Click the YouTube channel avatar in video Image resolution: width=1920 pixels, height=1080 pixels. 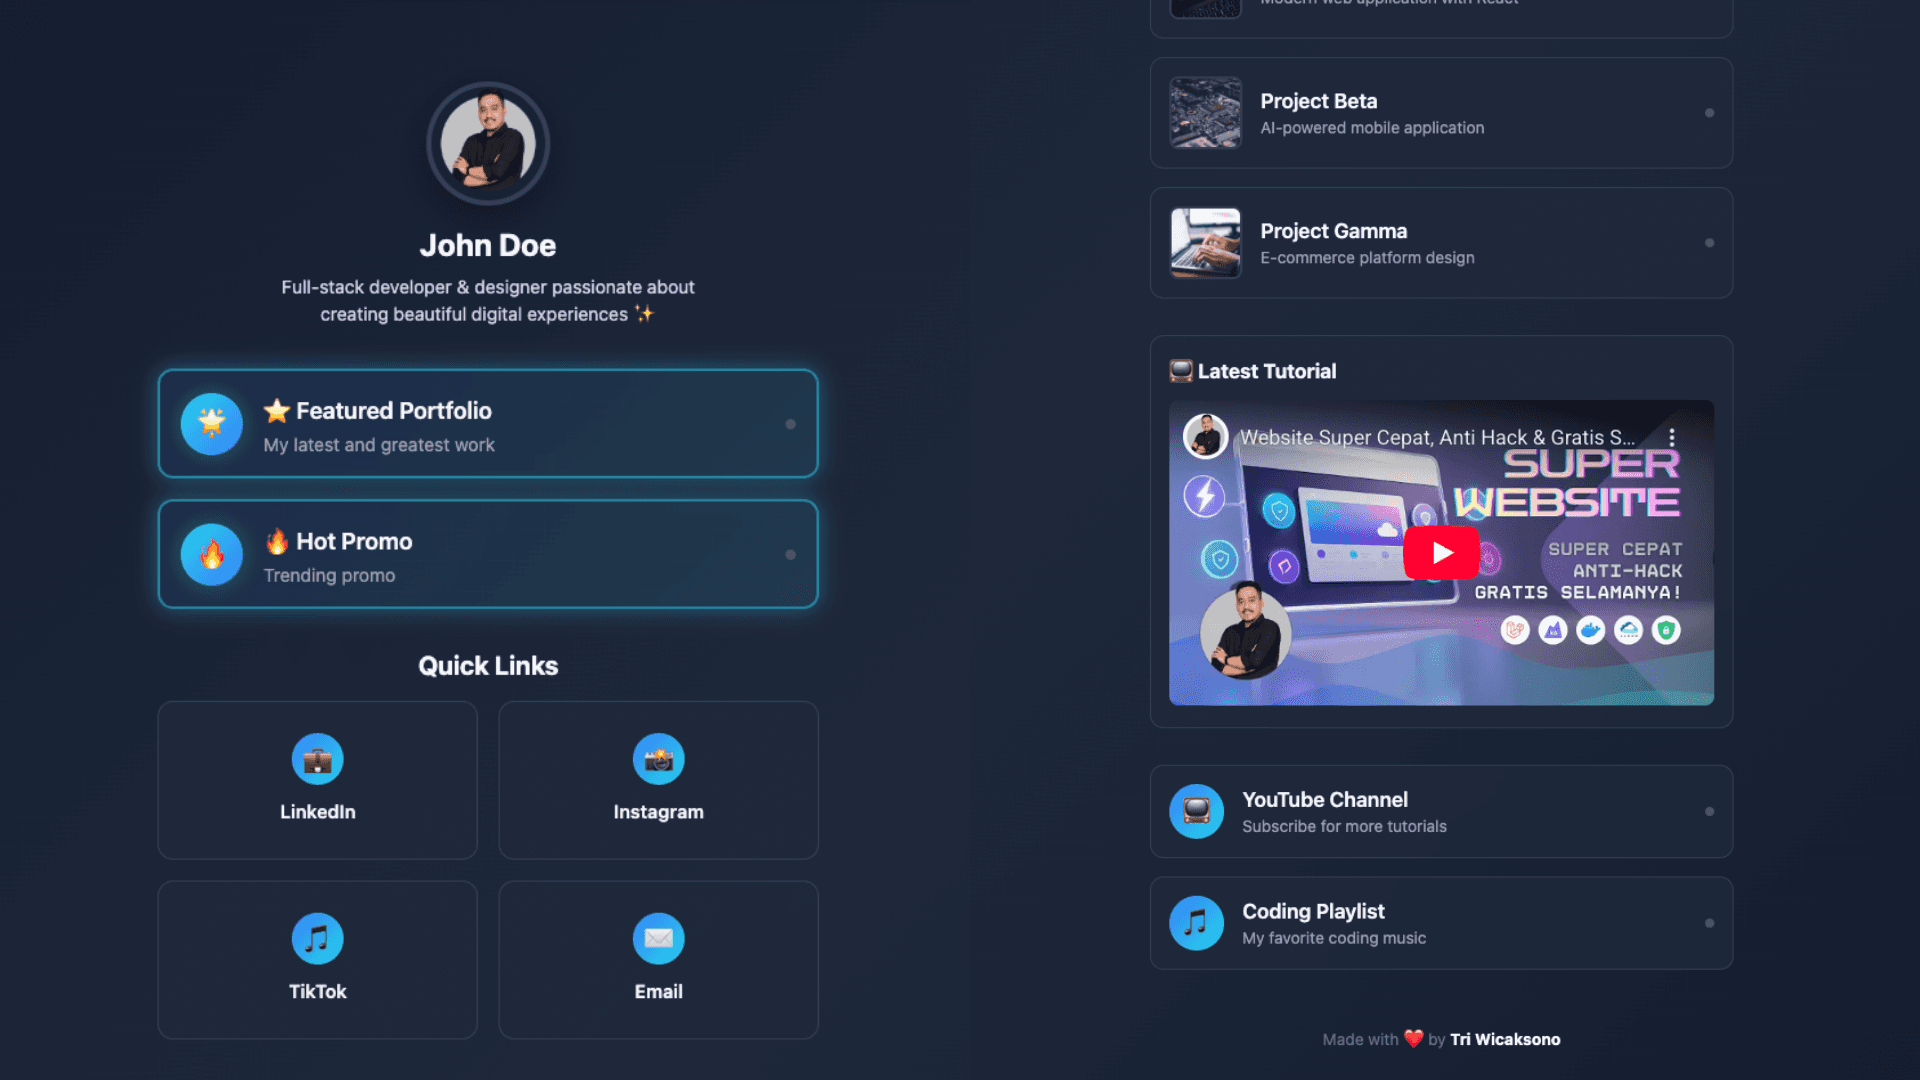[x=1205, y=437]
